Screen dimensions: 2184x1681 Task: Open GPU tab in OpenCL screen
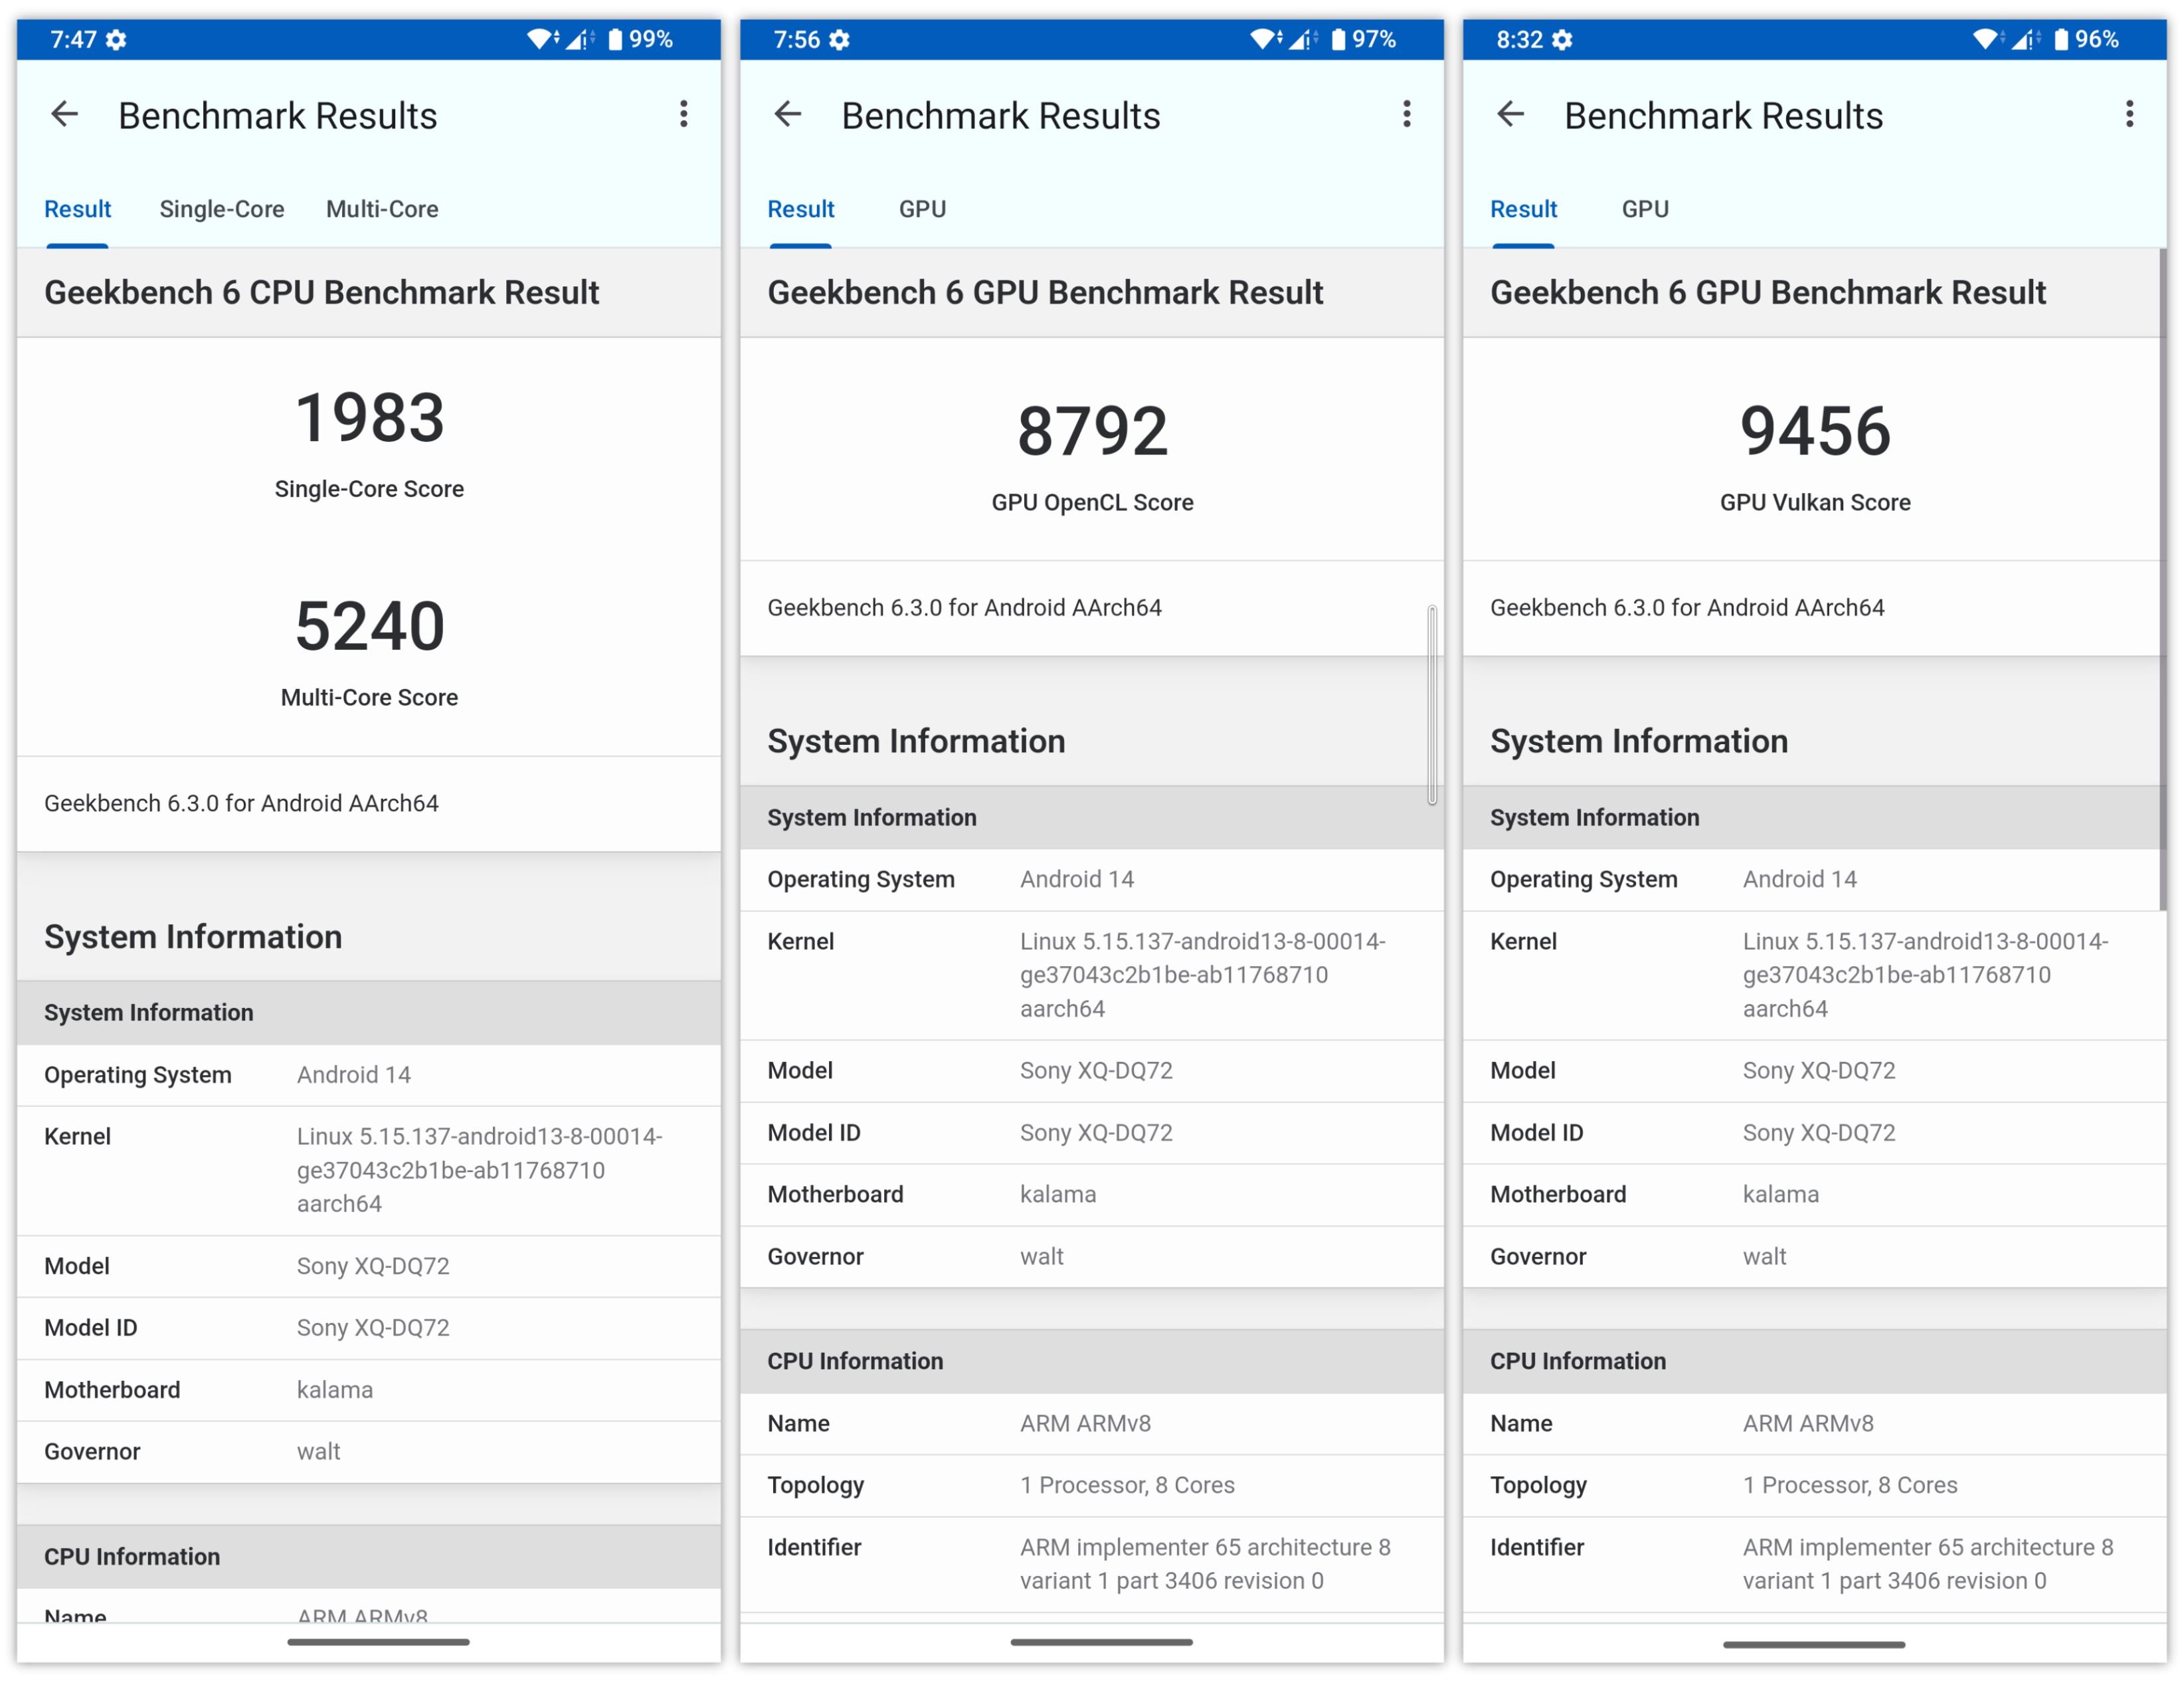tap(922, 209)
